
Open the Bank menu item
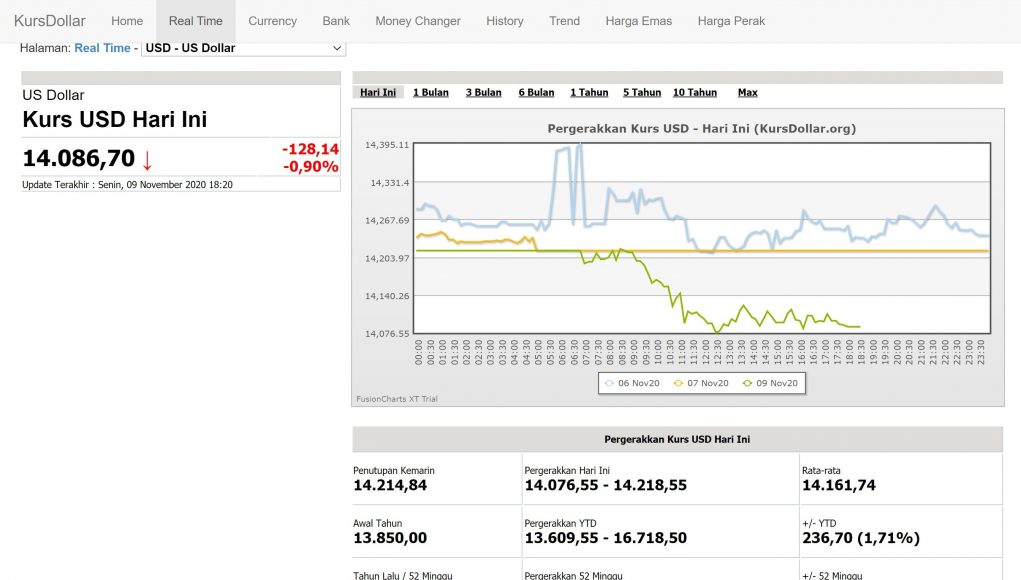pos(336,21)
